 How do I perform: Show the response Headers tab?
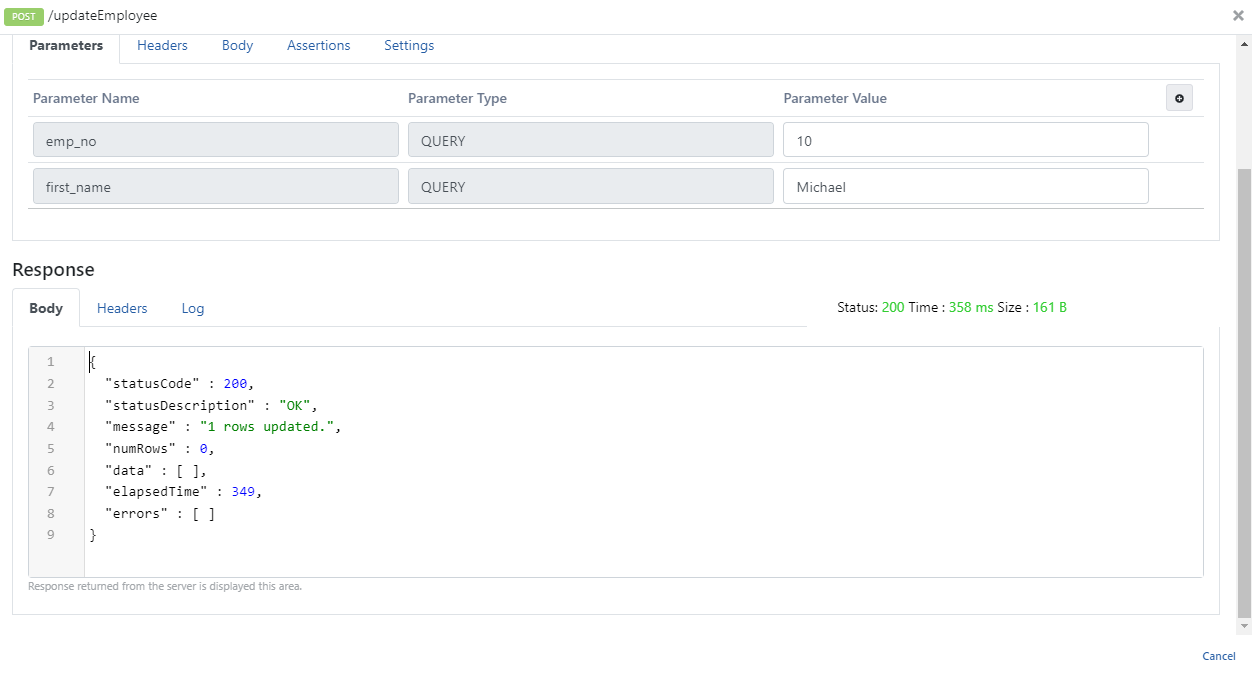click(122, 308)
